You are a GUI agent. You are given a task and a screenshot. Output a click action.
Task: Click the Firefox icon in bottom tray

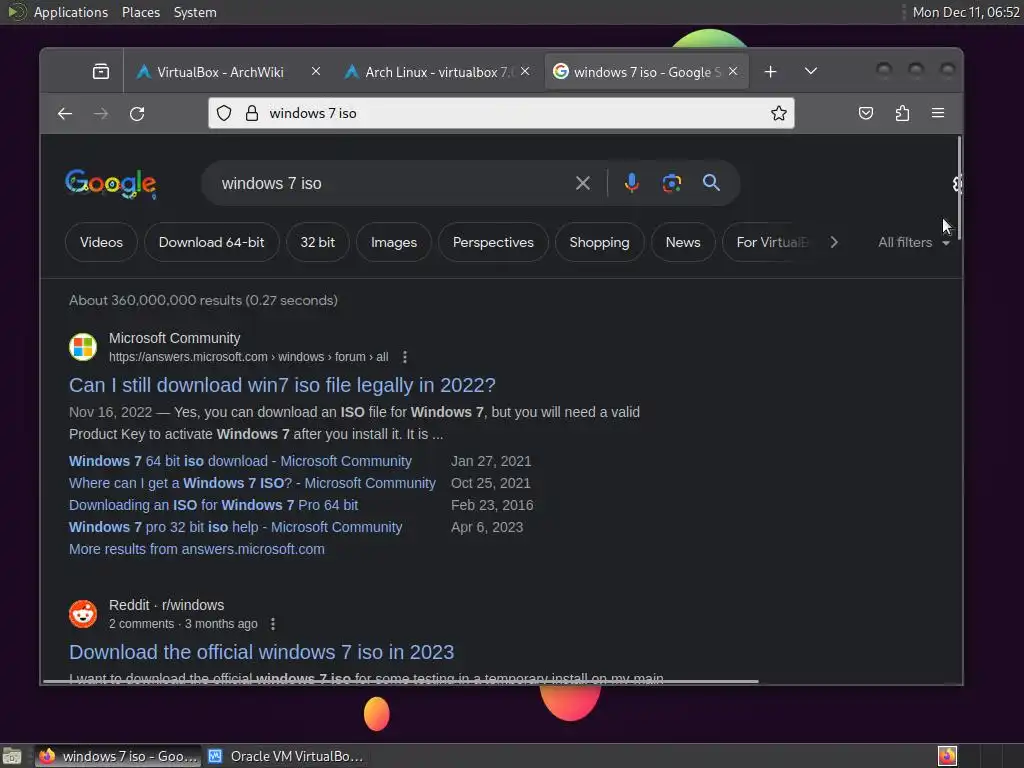click(x=947, y=756)
